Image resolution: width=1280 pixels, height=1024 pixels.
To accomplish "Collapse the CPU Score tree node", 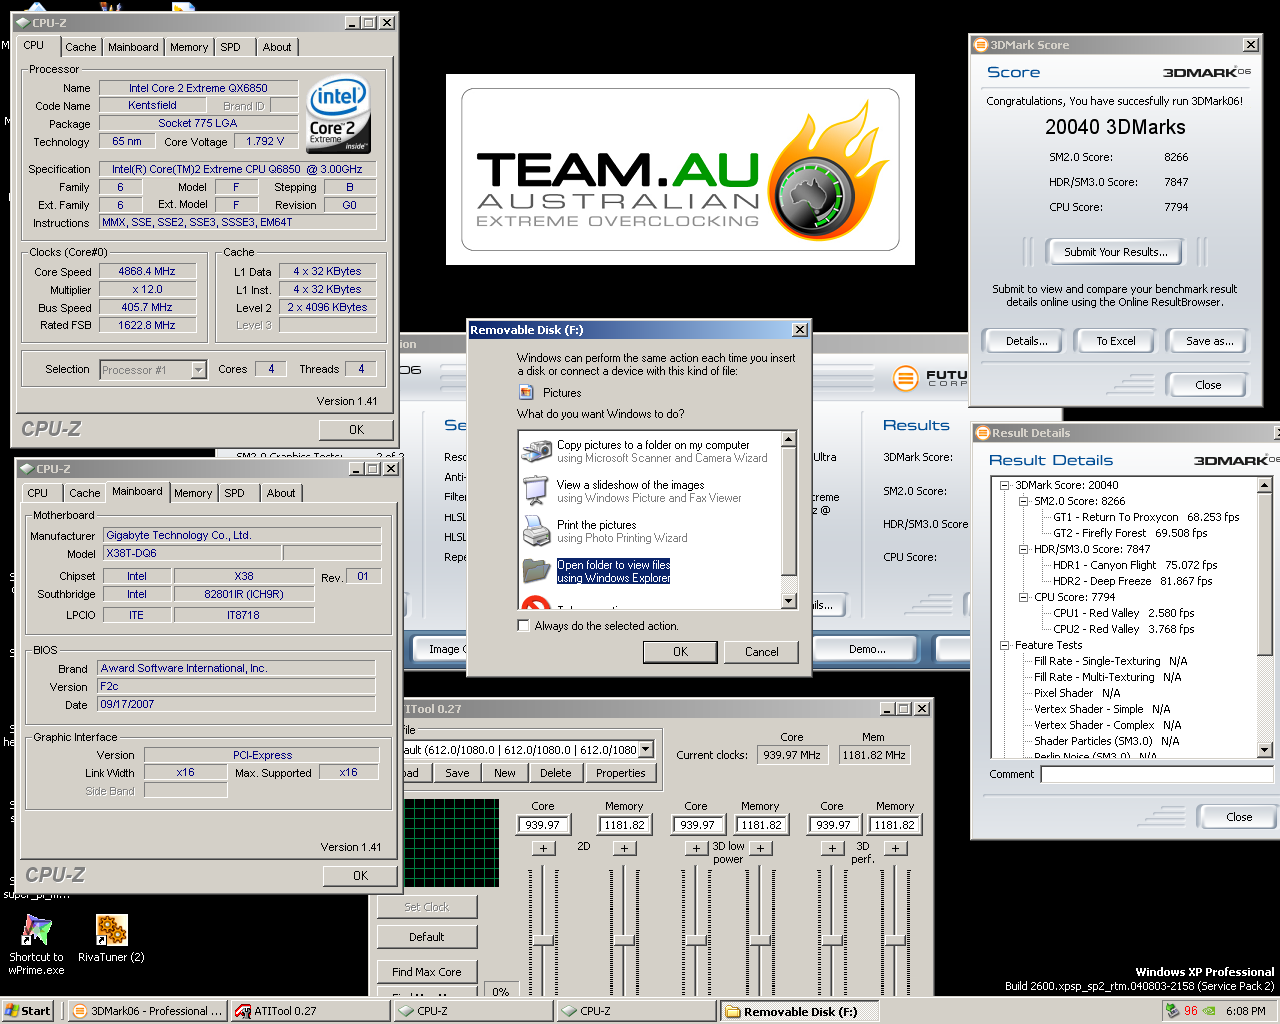I will click(x=1023, y=597).
